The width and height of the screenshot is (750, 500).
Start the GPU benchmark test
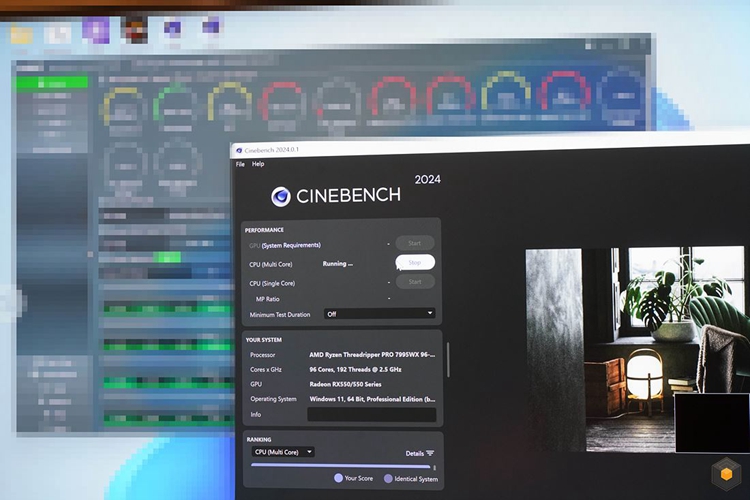click(x=414, y=243)
